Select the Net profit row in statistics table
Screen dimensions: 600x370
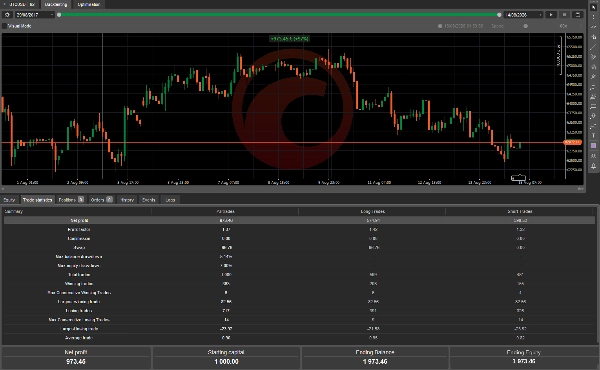click(299, 220)
